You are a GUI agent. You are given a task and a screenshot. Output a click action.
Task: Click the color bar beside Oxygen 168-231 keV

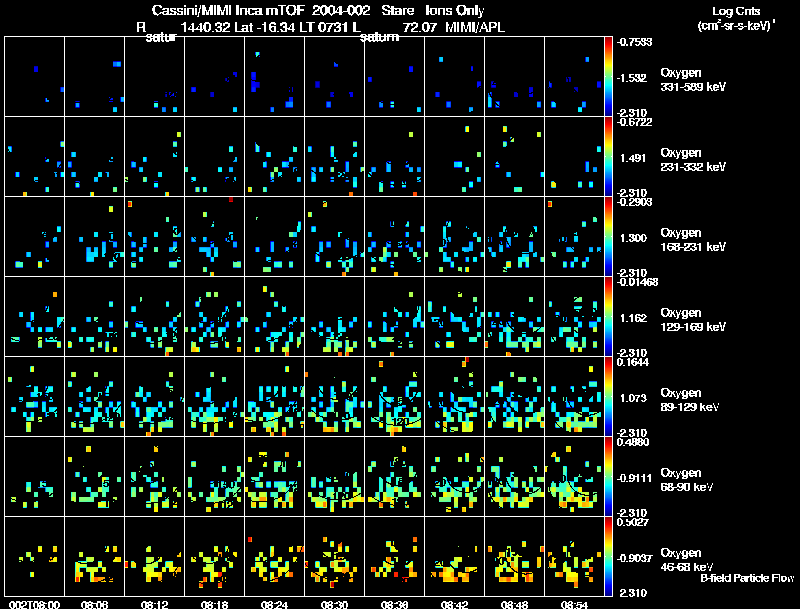(608, 236)
